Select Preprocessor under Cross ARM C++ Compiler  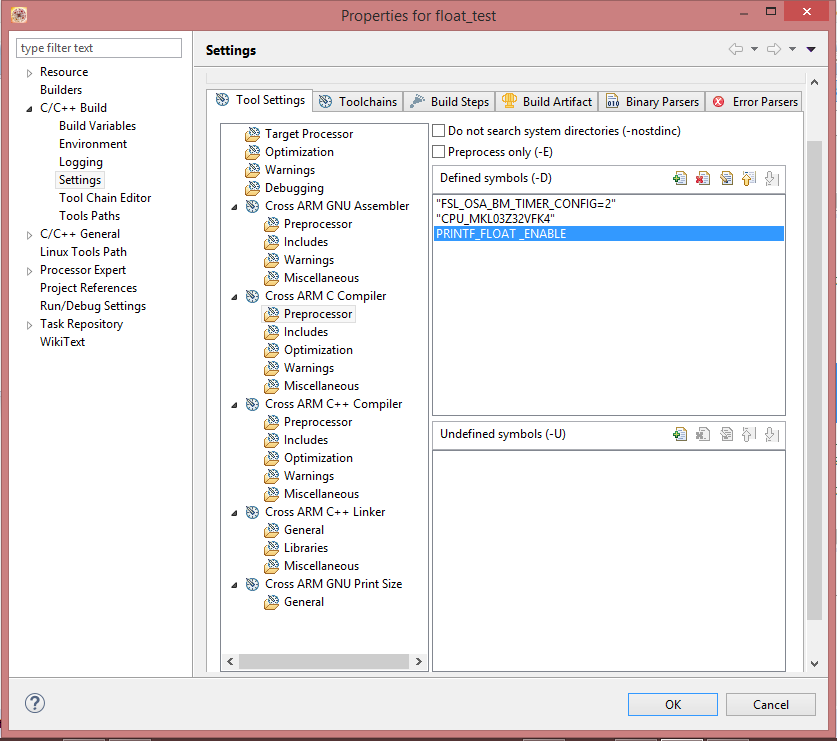click(x=318, y=422)
